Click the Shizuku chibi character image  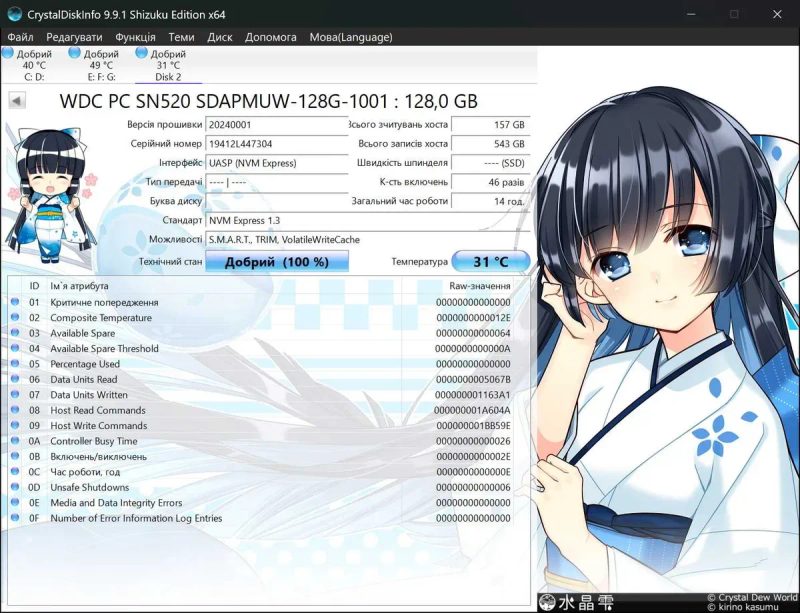(52, 195)
